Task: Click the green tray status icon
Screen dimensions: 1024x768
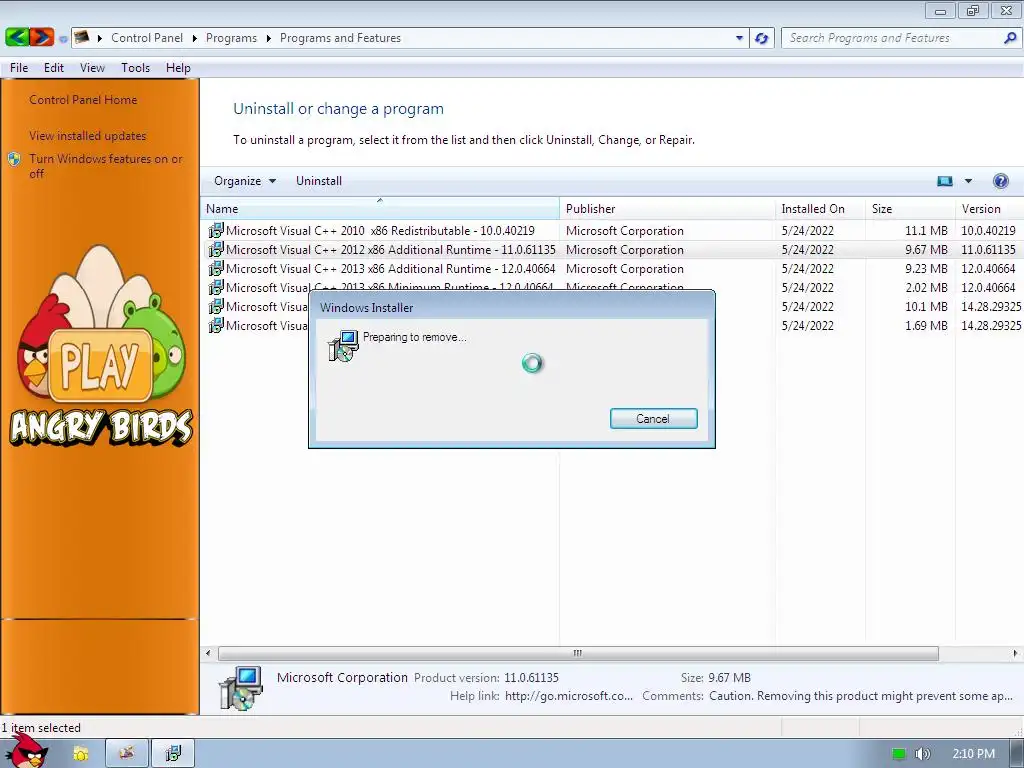Action: click(899, 754)
